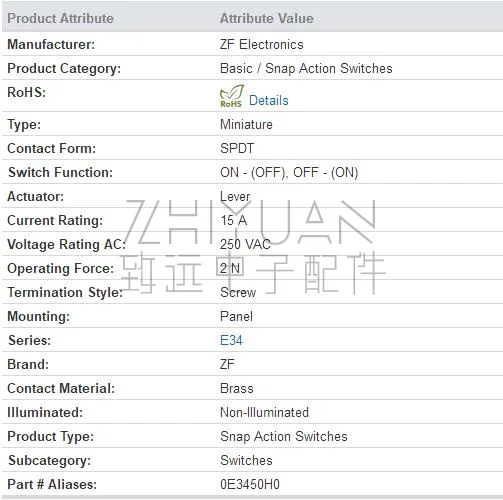The height and width of the screenshot is (500, 503).
Task: Click the green RoHS leaf icon
Action: pos(232,96)
